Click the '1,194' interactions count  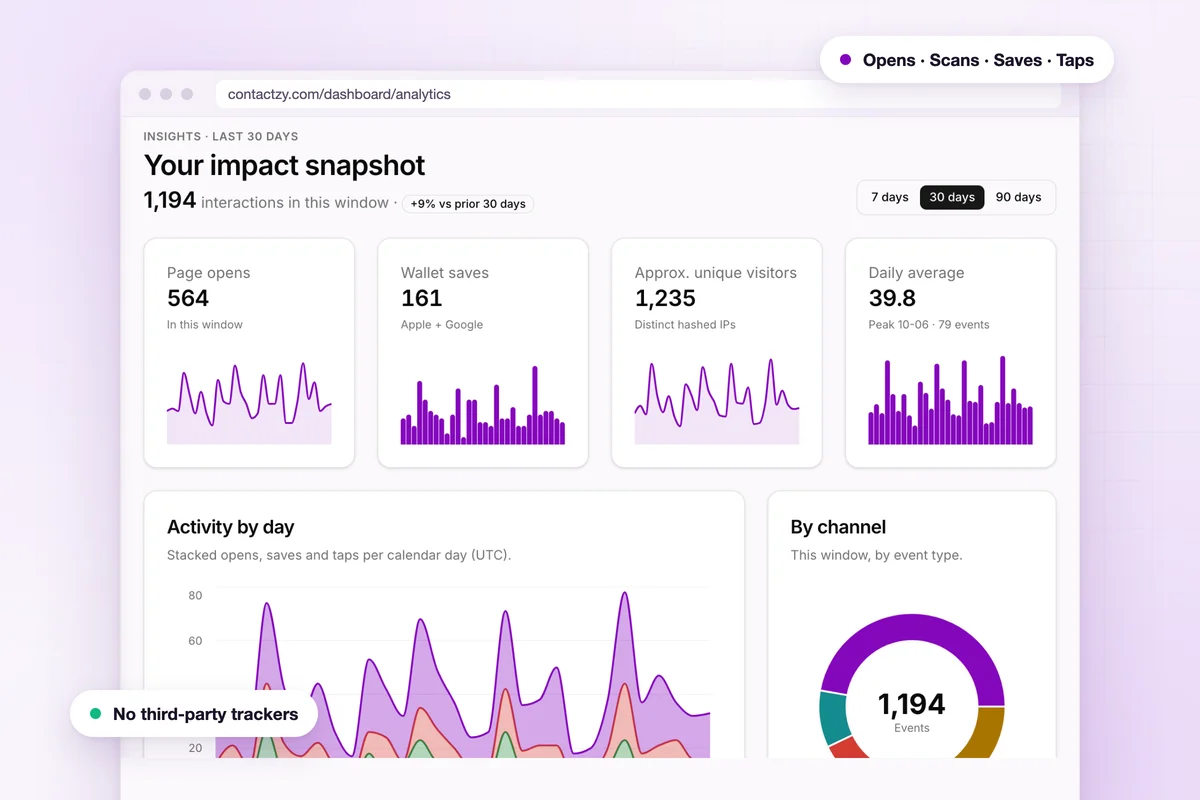point(170,200)
